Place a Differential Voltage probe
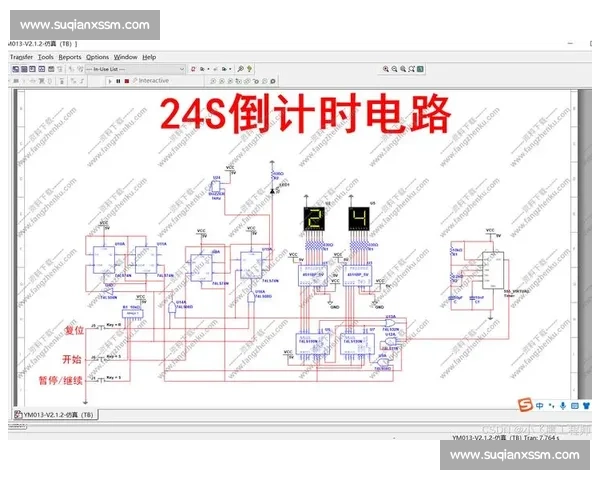Viewport: 600px width, 480px height. pyautogui.click(x=239, y=81)
